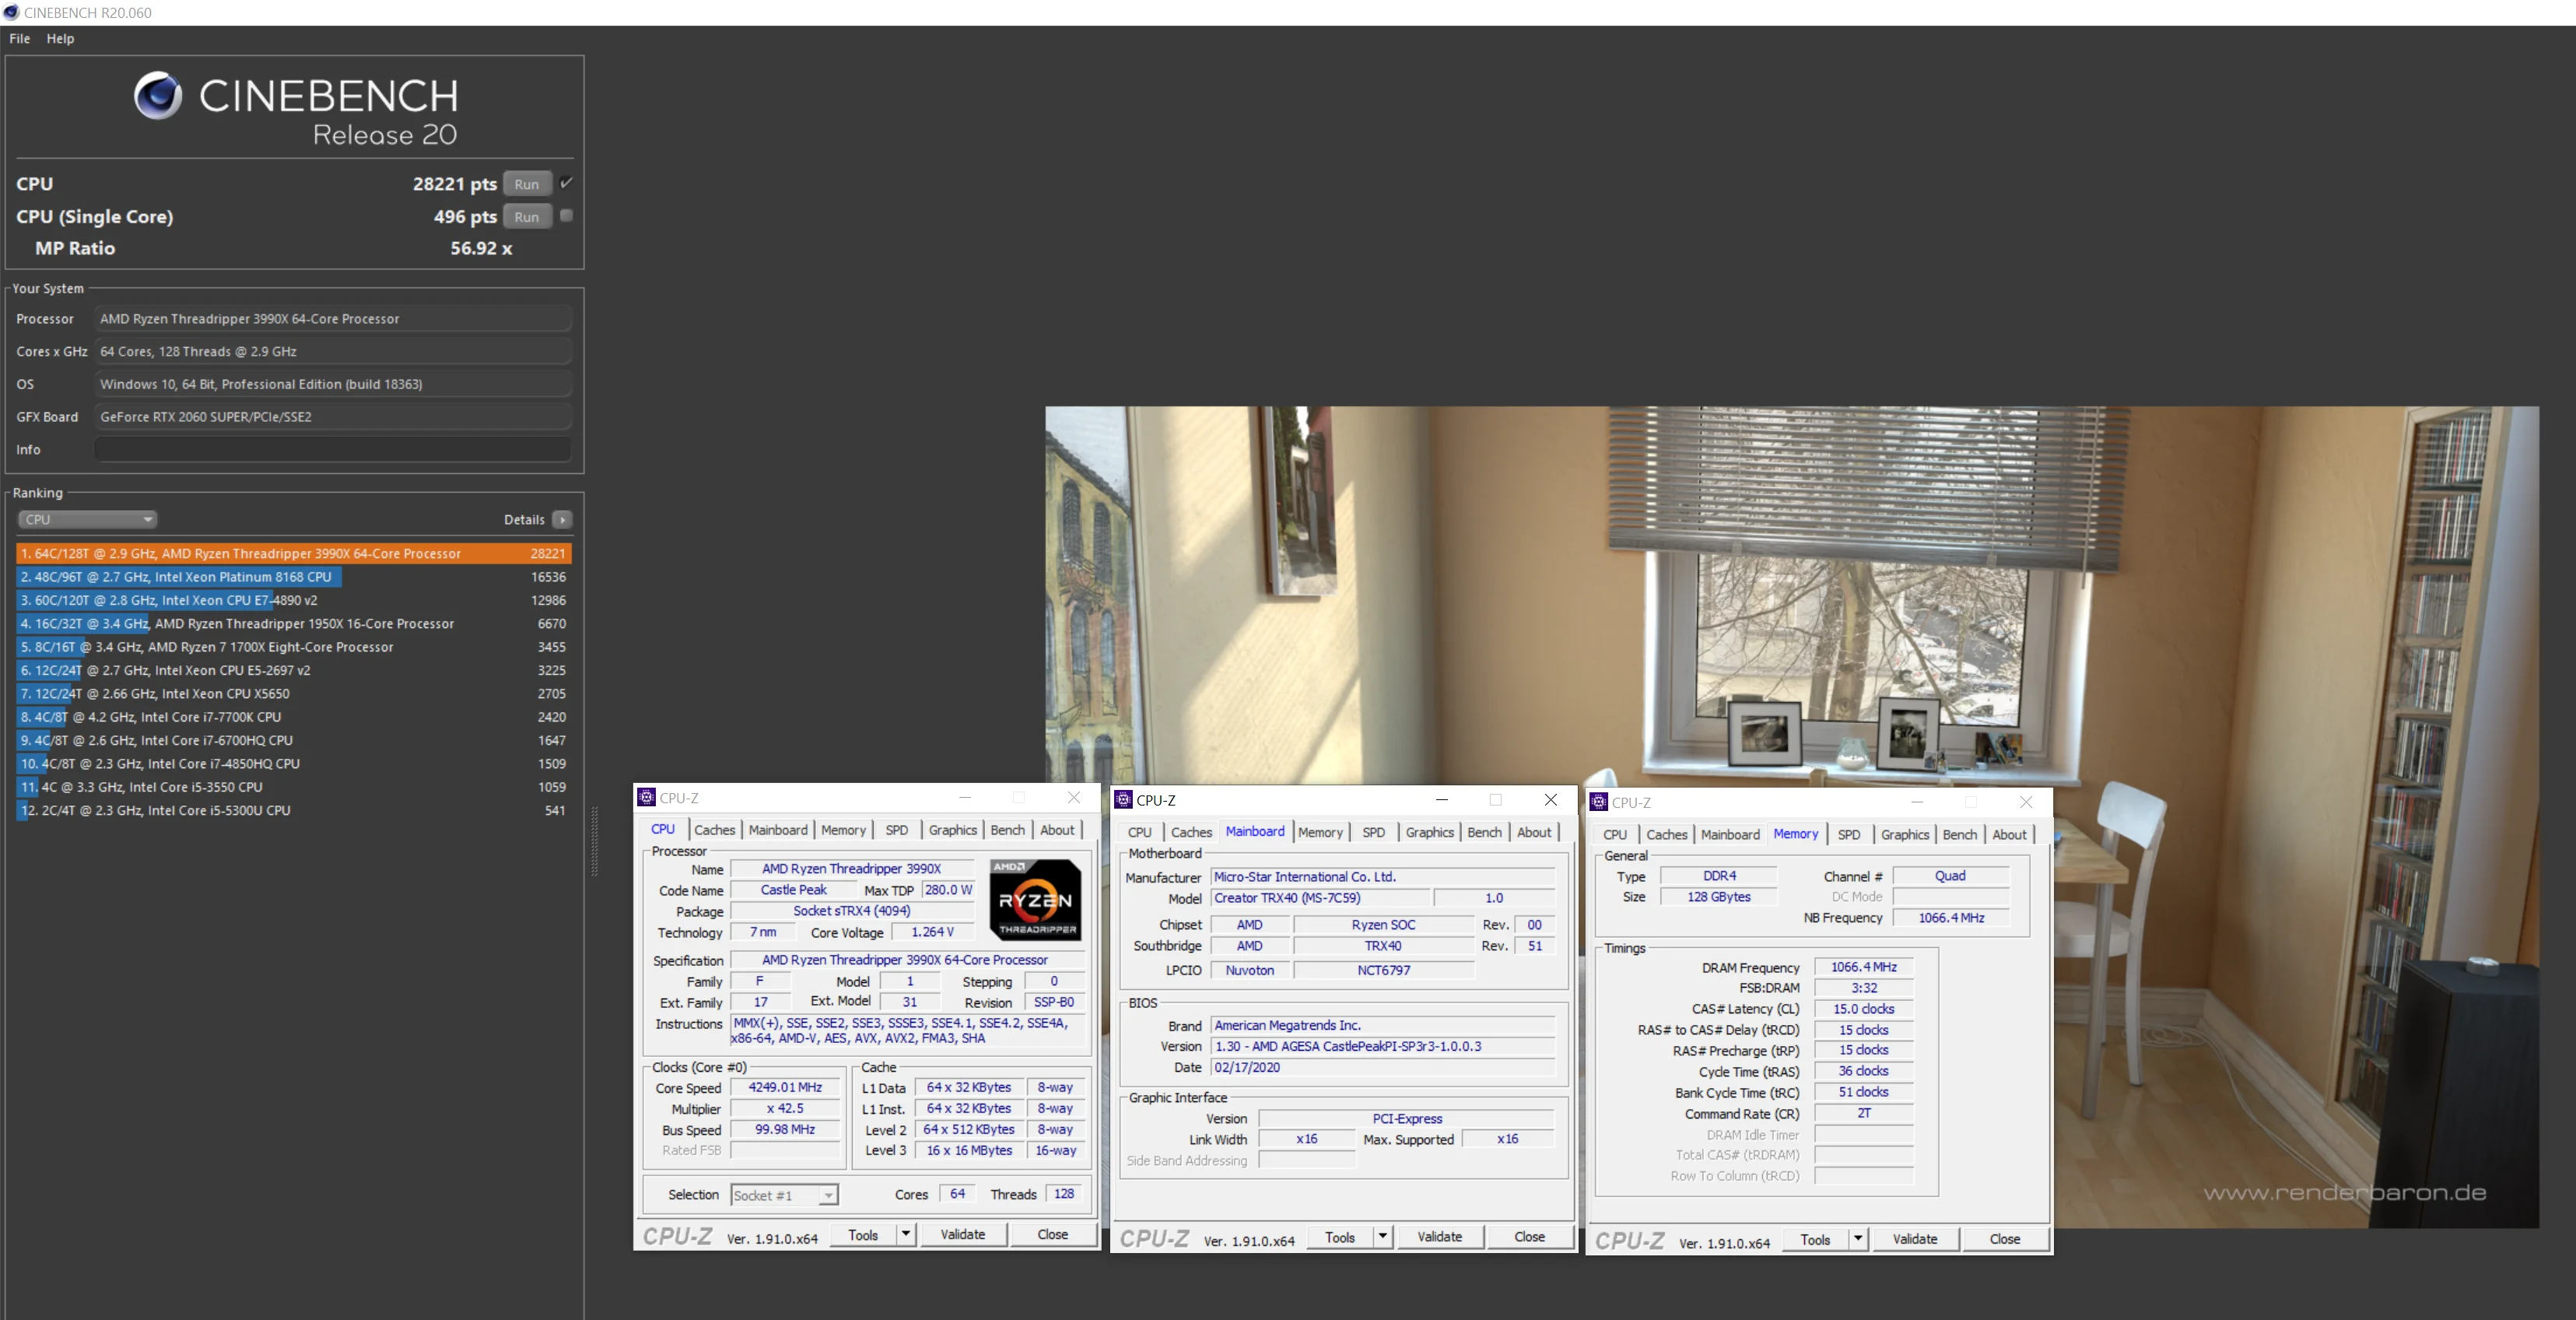This screenshot has width=2576, height=1320.
Task: Click the CPU-Z icon in Mainboard window title
Action: [x=1123, y=800]
